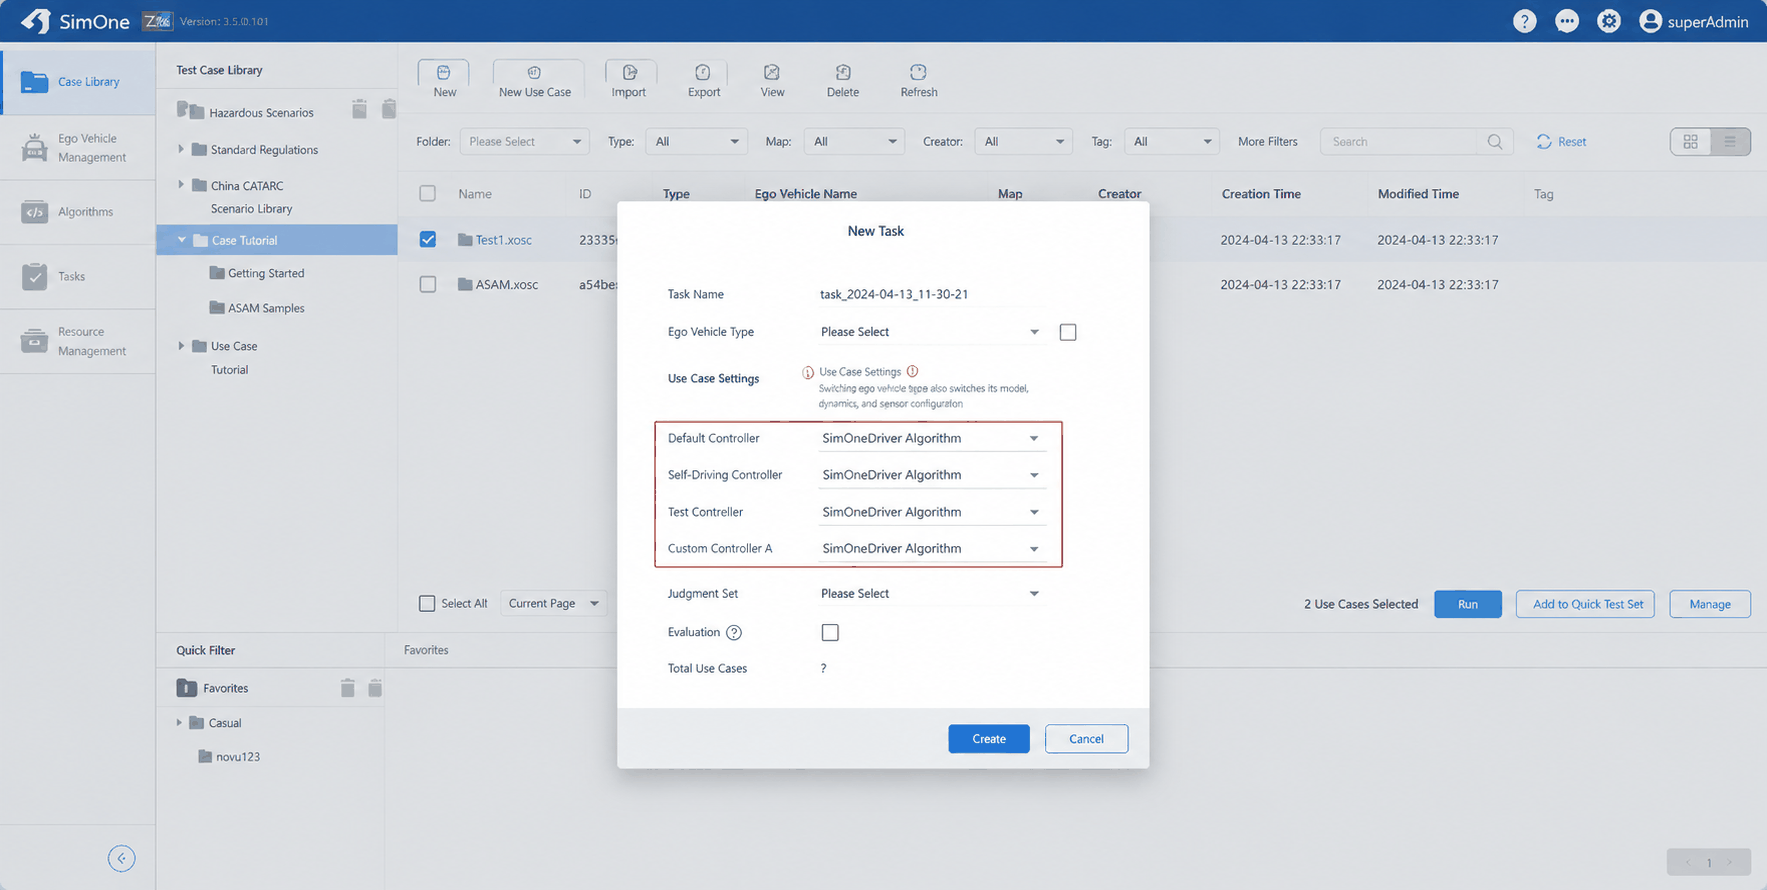Collapse the Case Tutorial tree node
This screenshot has width=1767, height=890.
pyautogui.click(x=182, y=240)
